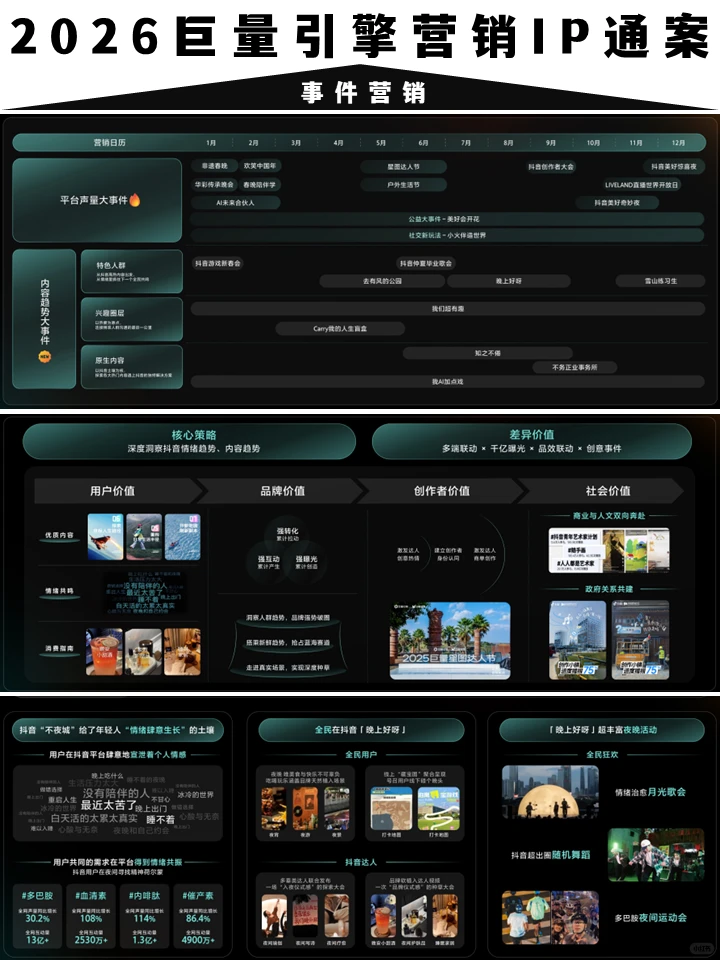Switch to the 用户价值 arrow tab
This screenshot has width=720, height=960.
click(118, 491)
